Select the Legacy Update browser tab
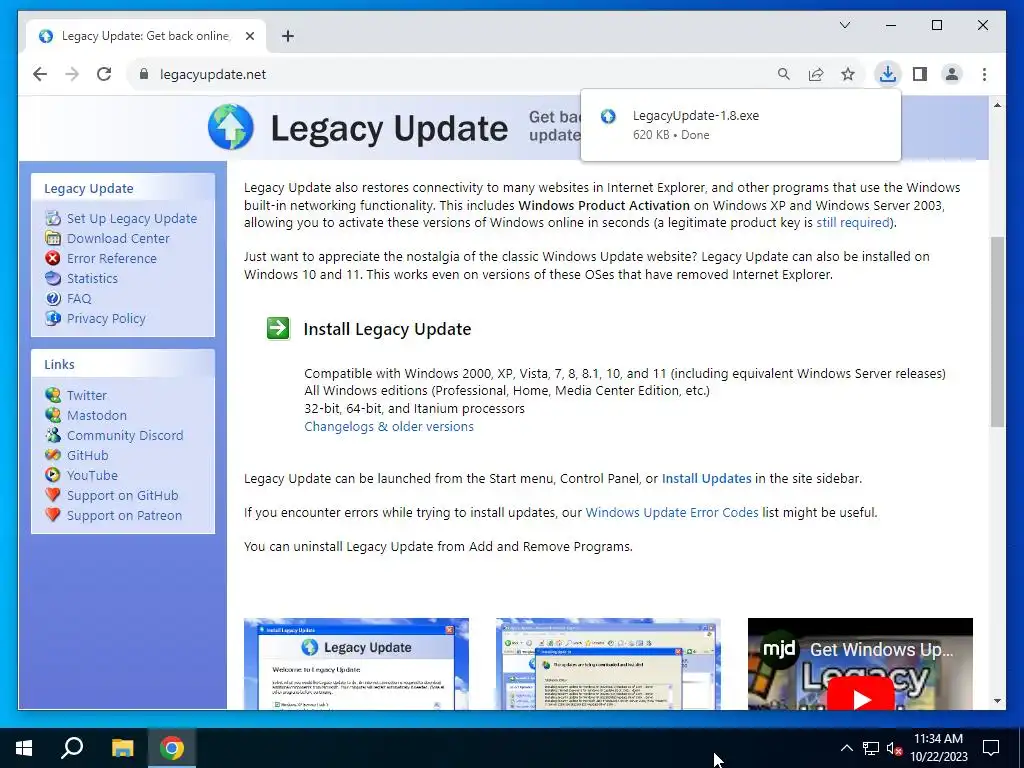The image size is (1024, 768). pos(146,36)
